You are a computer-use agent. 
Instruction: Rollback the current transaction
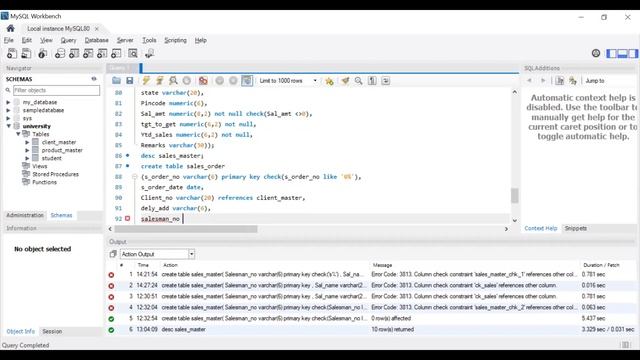(233, 81)
